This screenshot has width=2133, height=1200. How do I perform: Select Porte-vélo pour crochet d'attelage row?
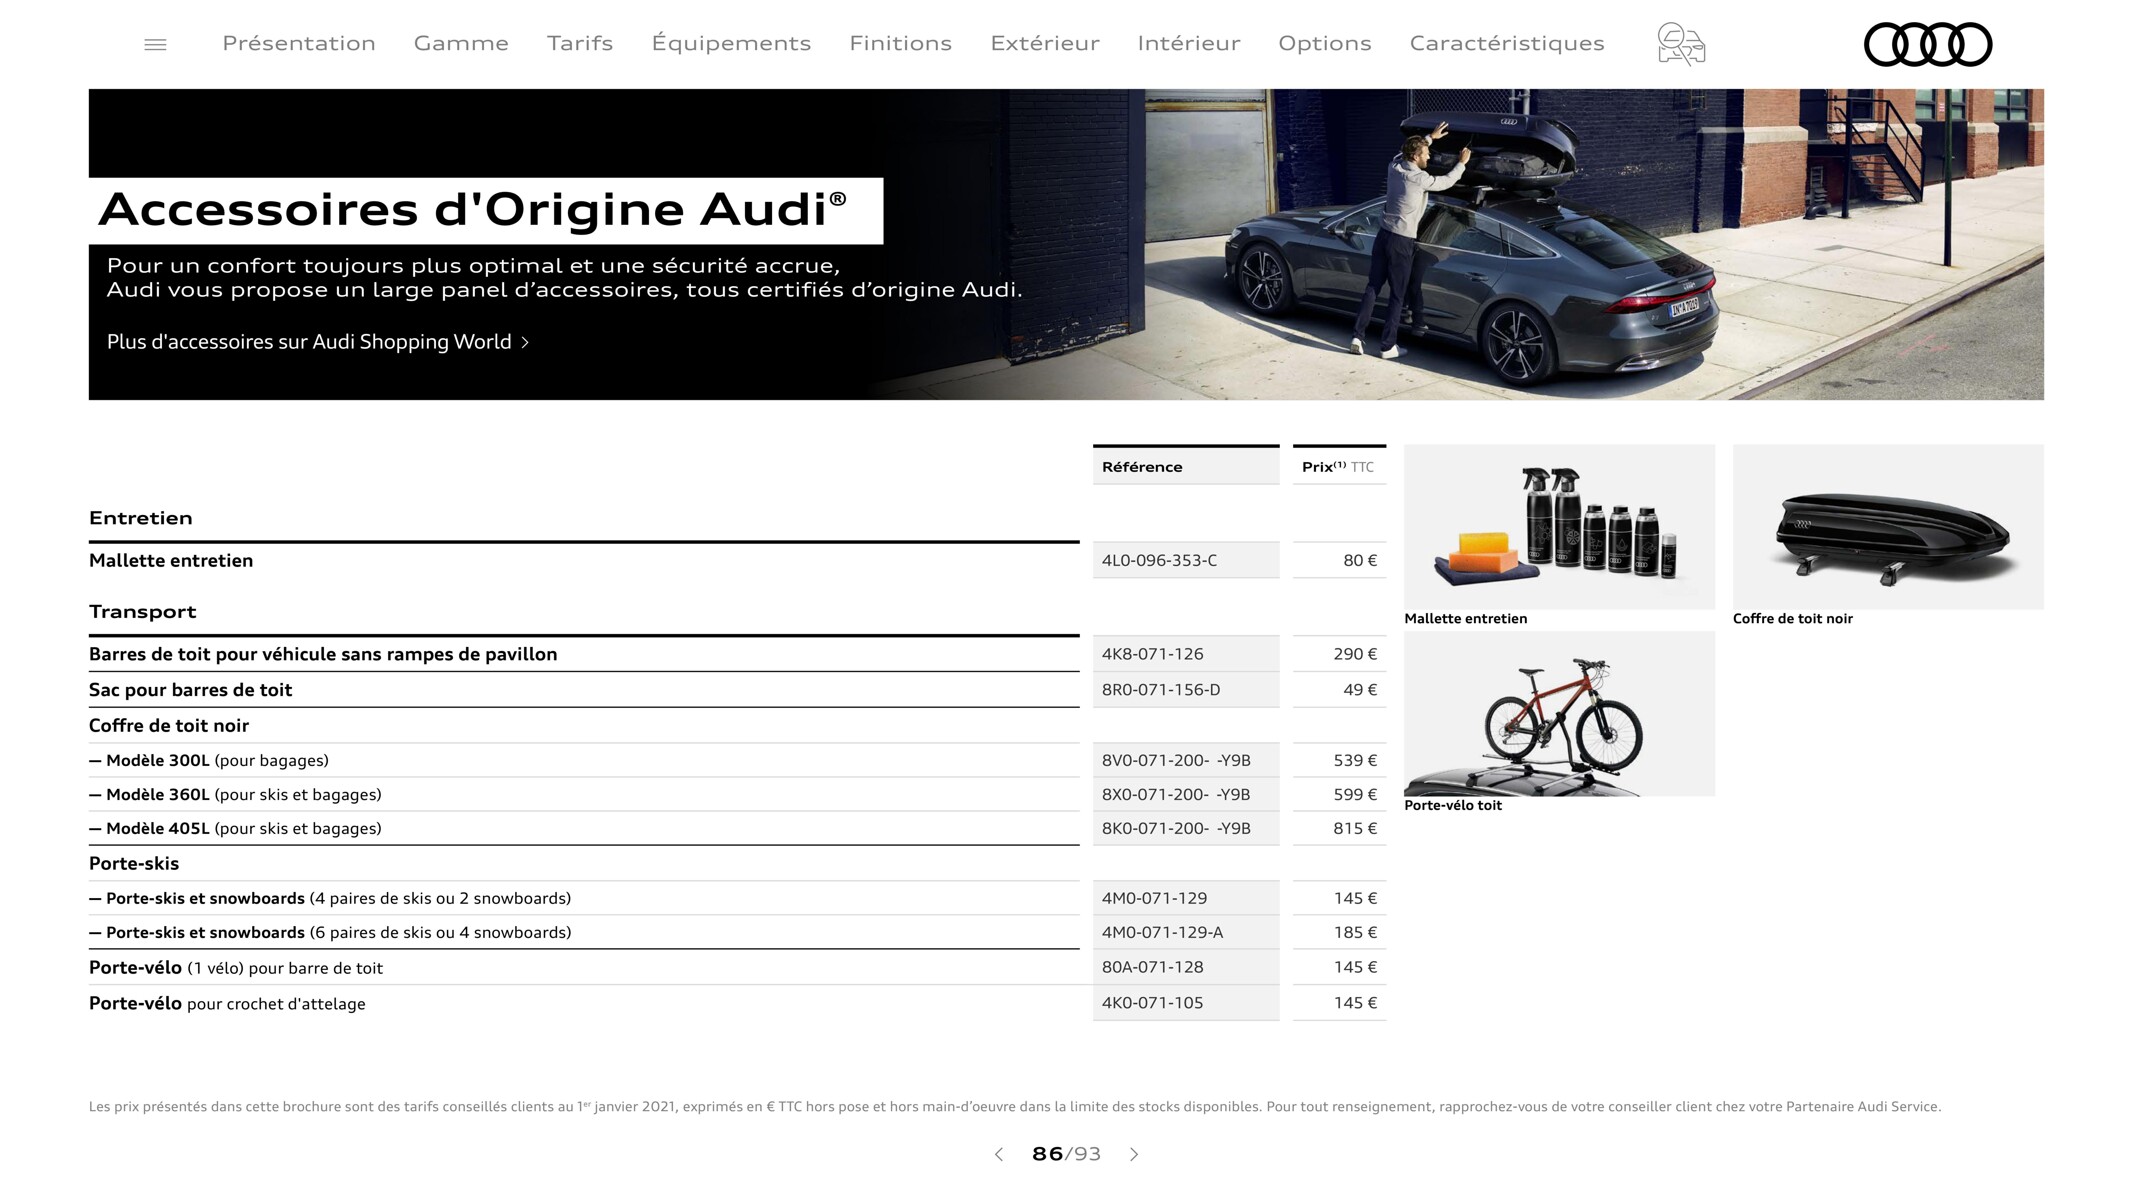click(x=584, y=1003)
